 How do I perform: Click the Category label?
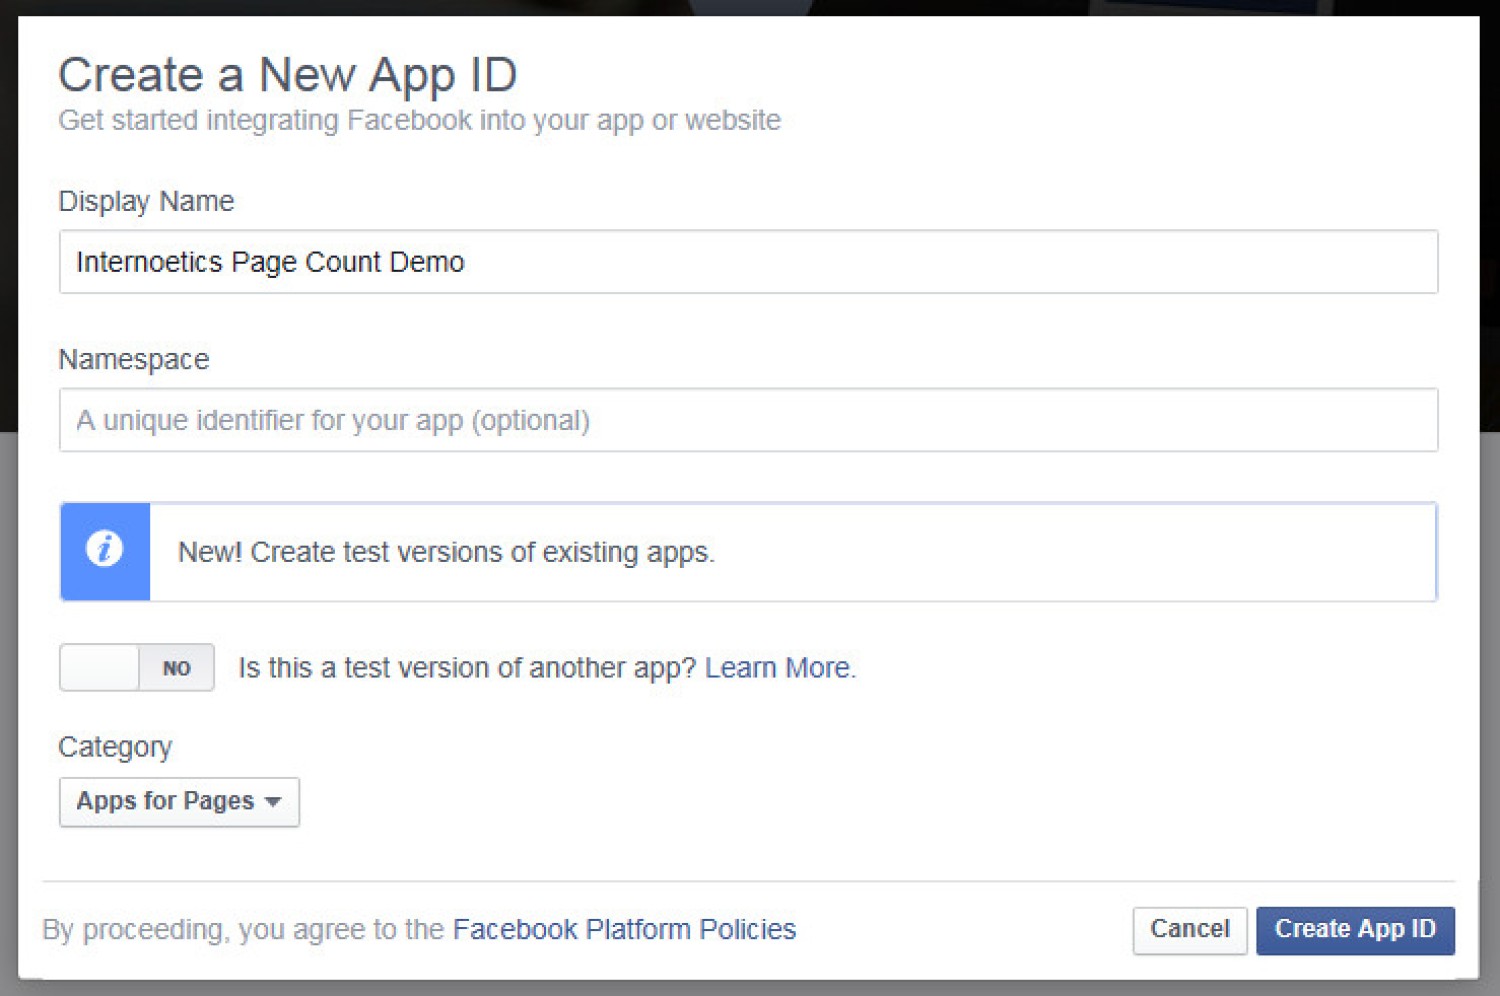point(115,747)
